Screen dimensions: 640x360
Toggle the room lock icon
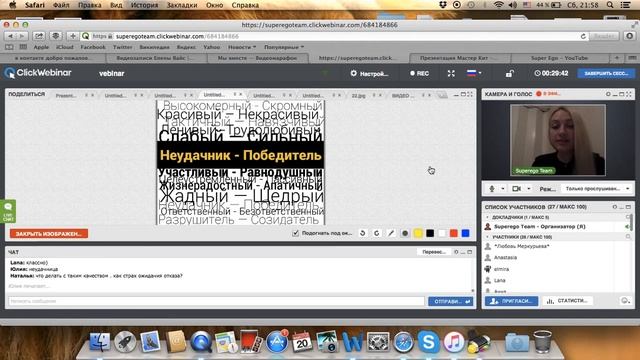pyautogui.click(x=509, y=73)
